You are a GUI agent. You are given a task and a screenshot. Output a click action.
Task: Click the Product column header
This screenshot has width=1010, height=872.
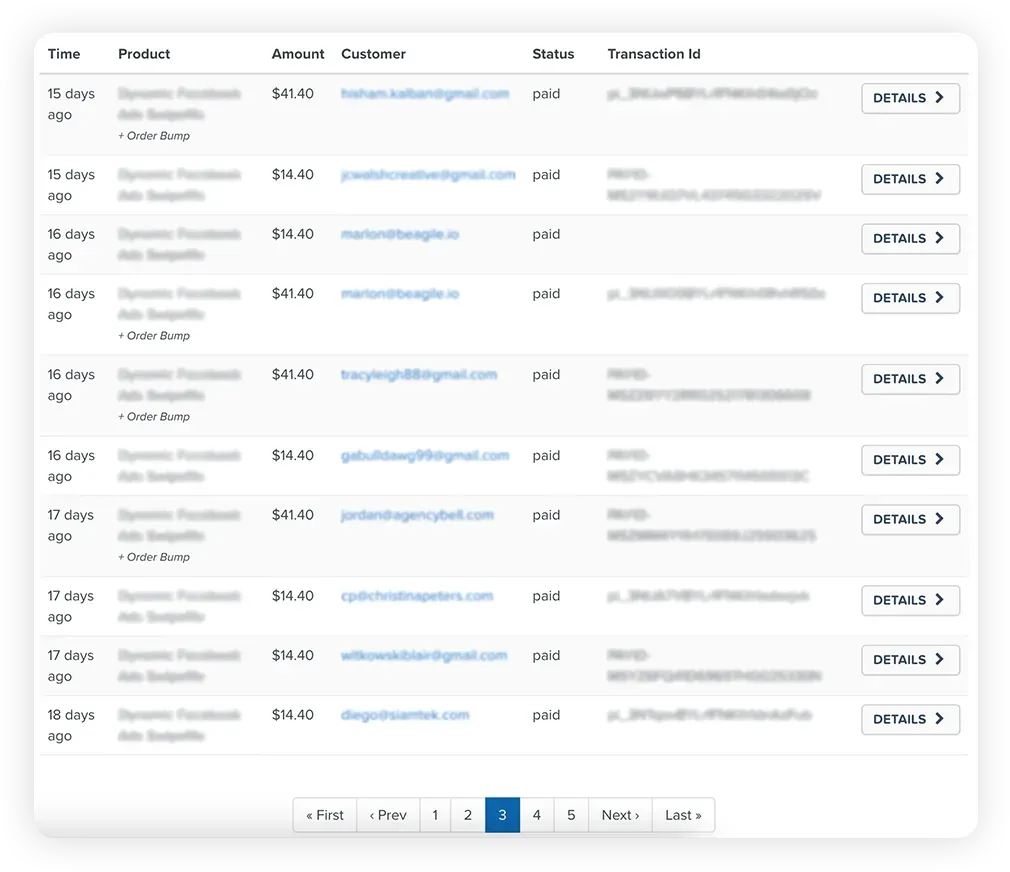click(144, 54)
